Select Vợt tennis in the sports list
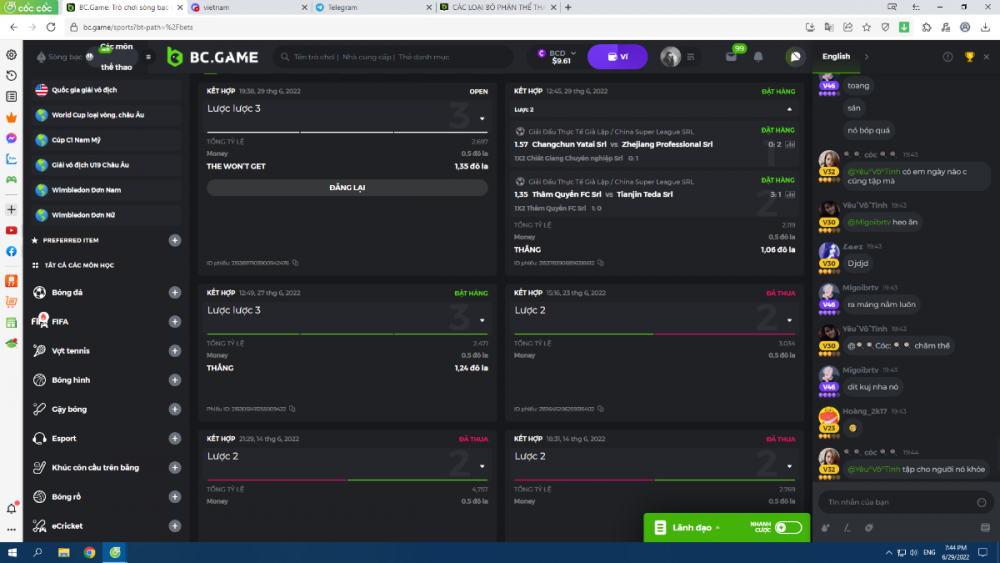This screenshot has height=563, width=1000. point(71,351)
